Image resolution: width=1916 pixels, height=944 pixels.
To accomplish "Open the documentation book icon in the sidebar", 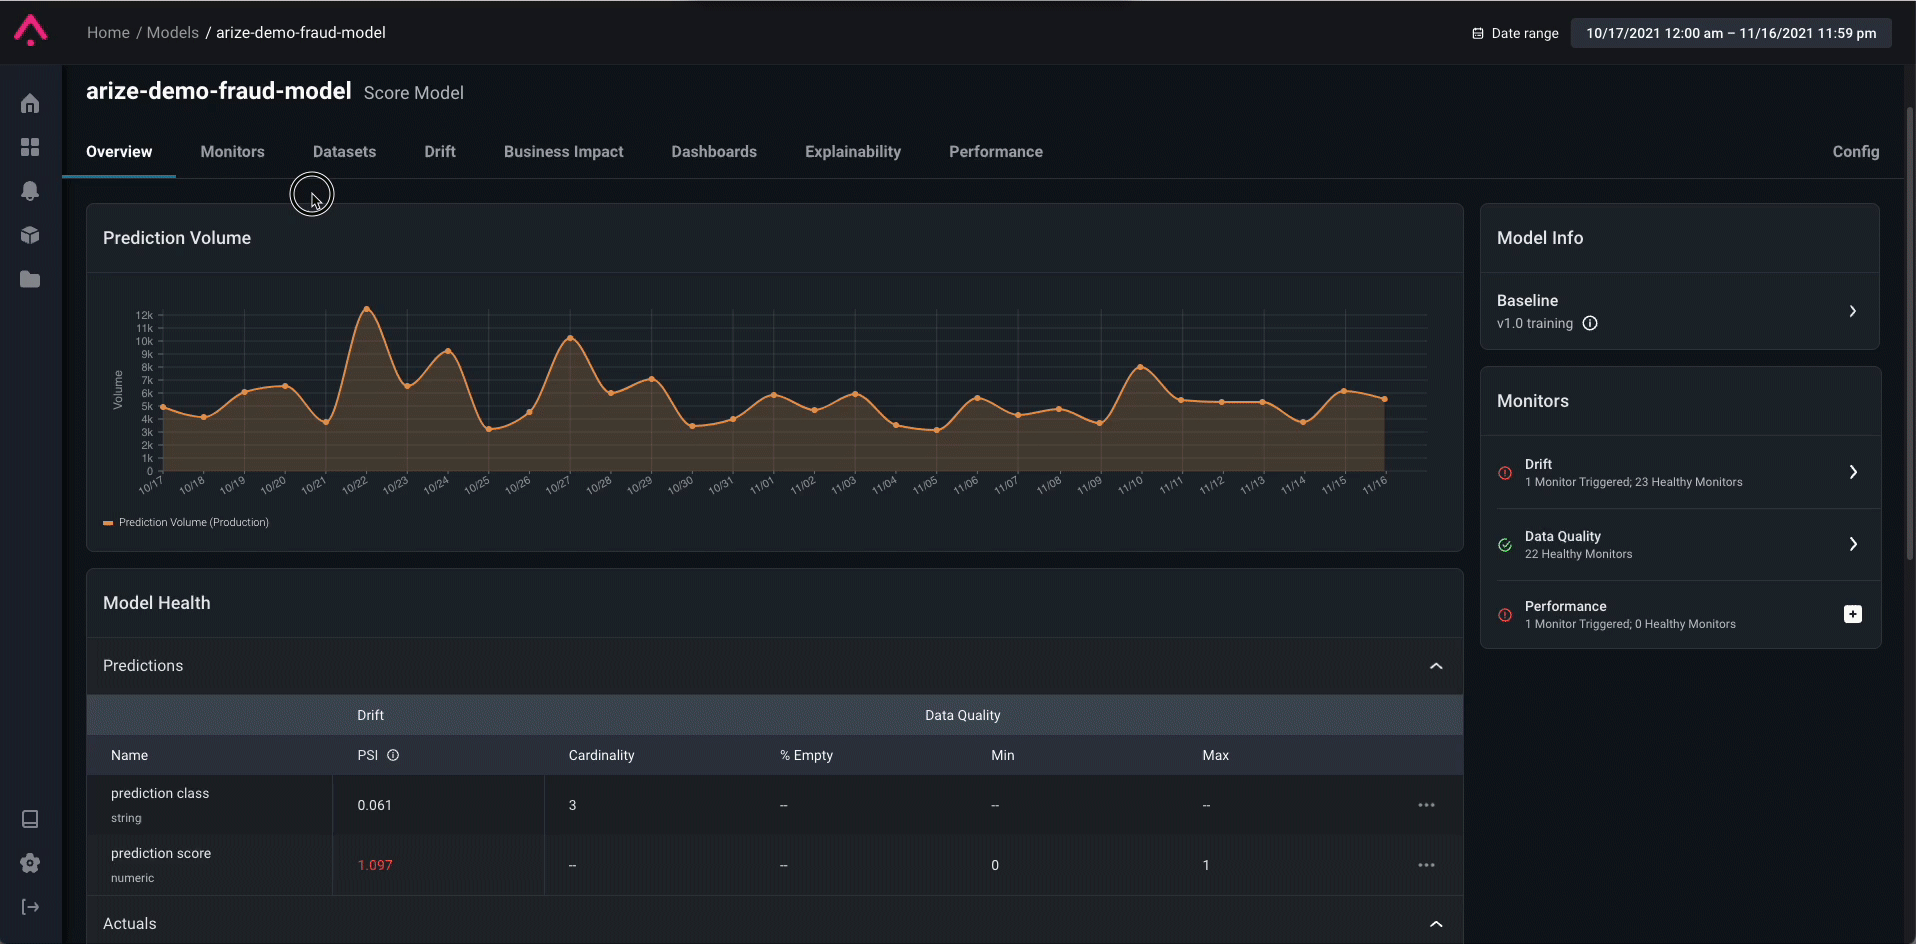I will pos(30,819).
